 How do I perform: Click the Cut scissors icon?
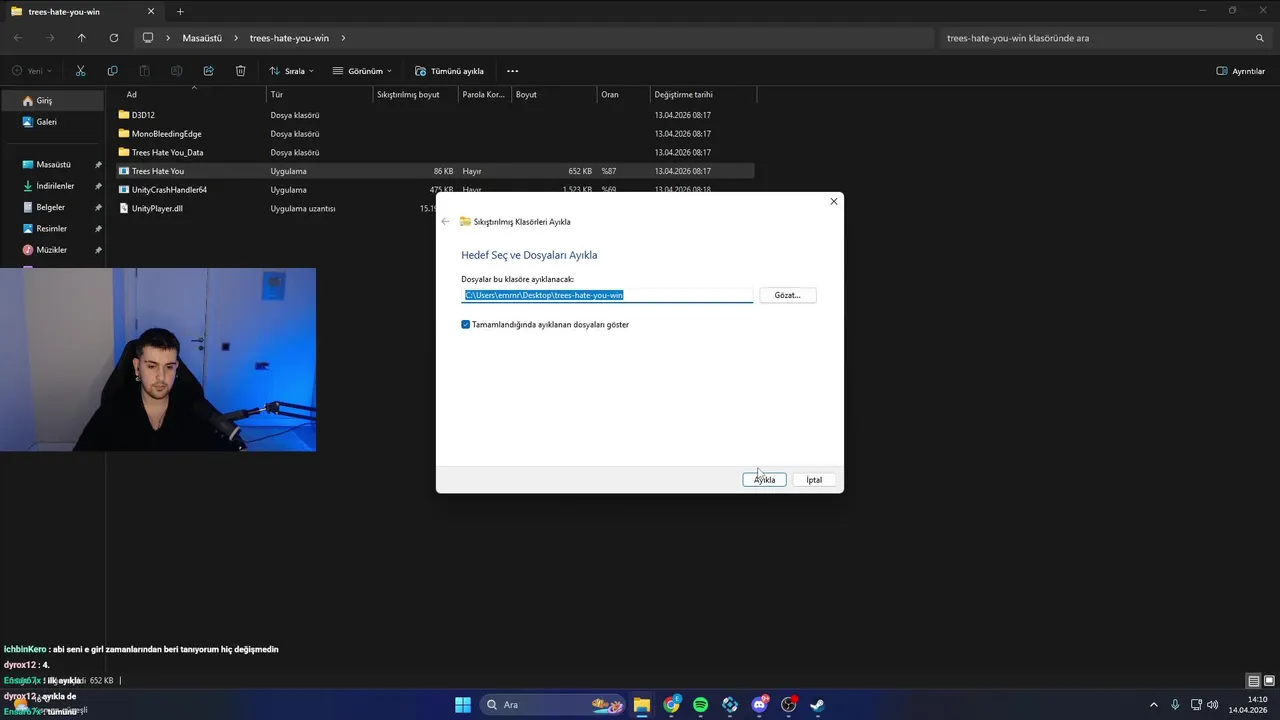point(81,71)
